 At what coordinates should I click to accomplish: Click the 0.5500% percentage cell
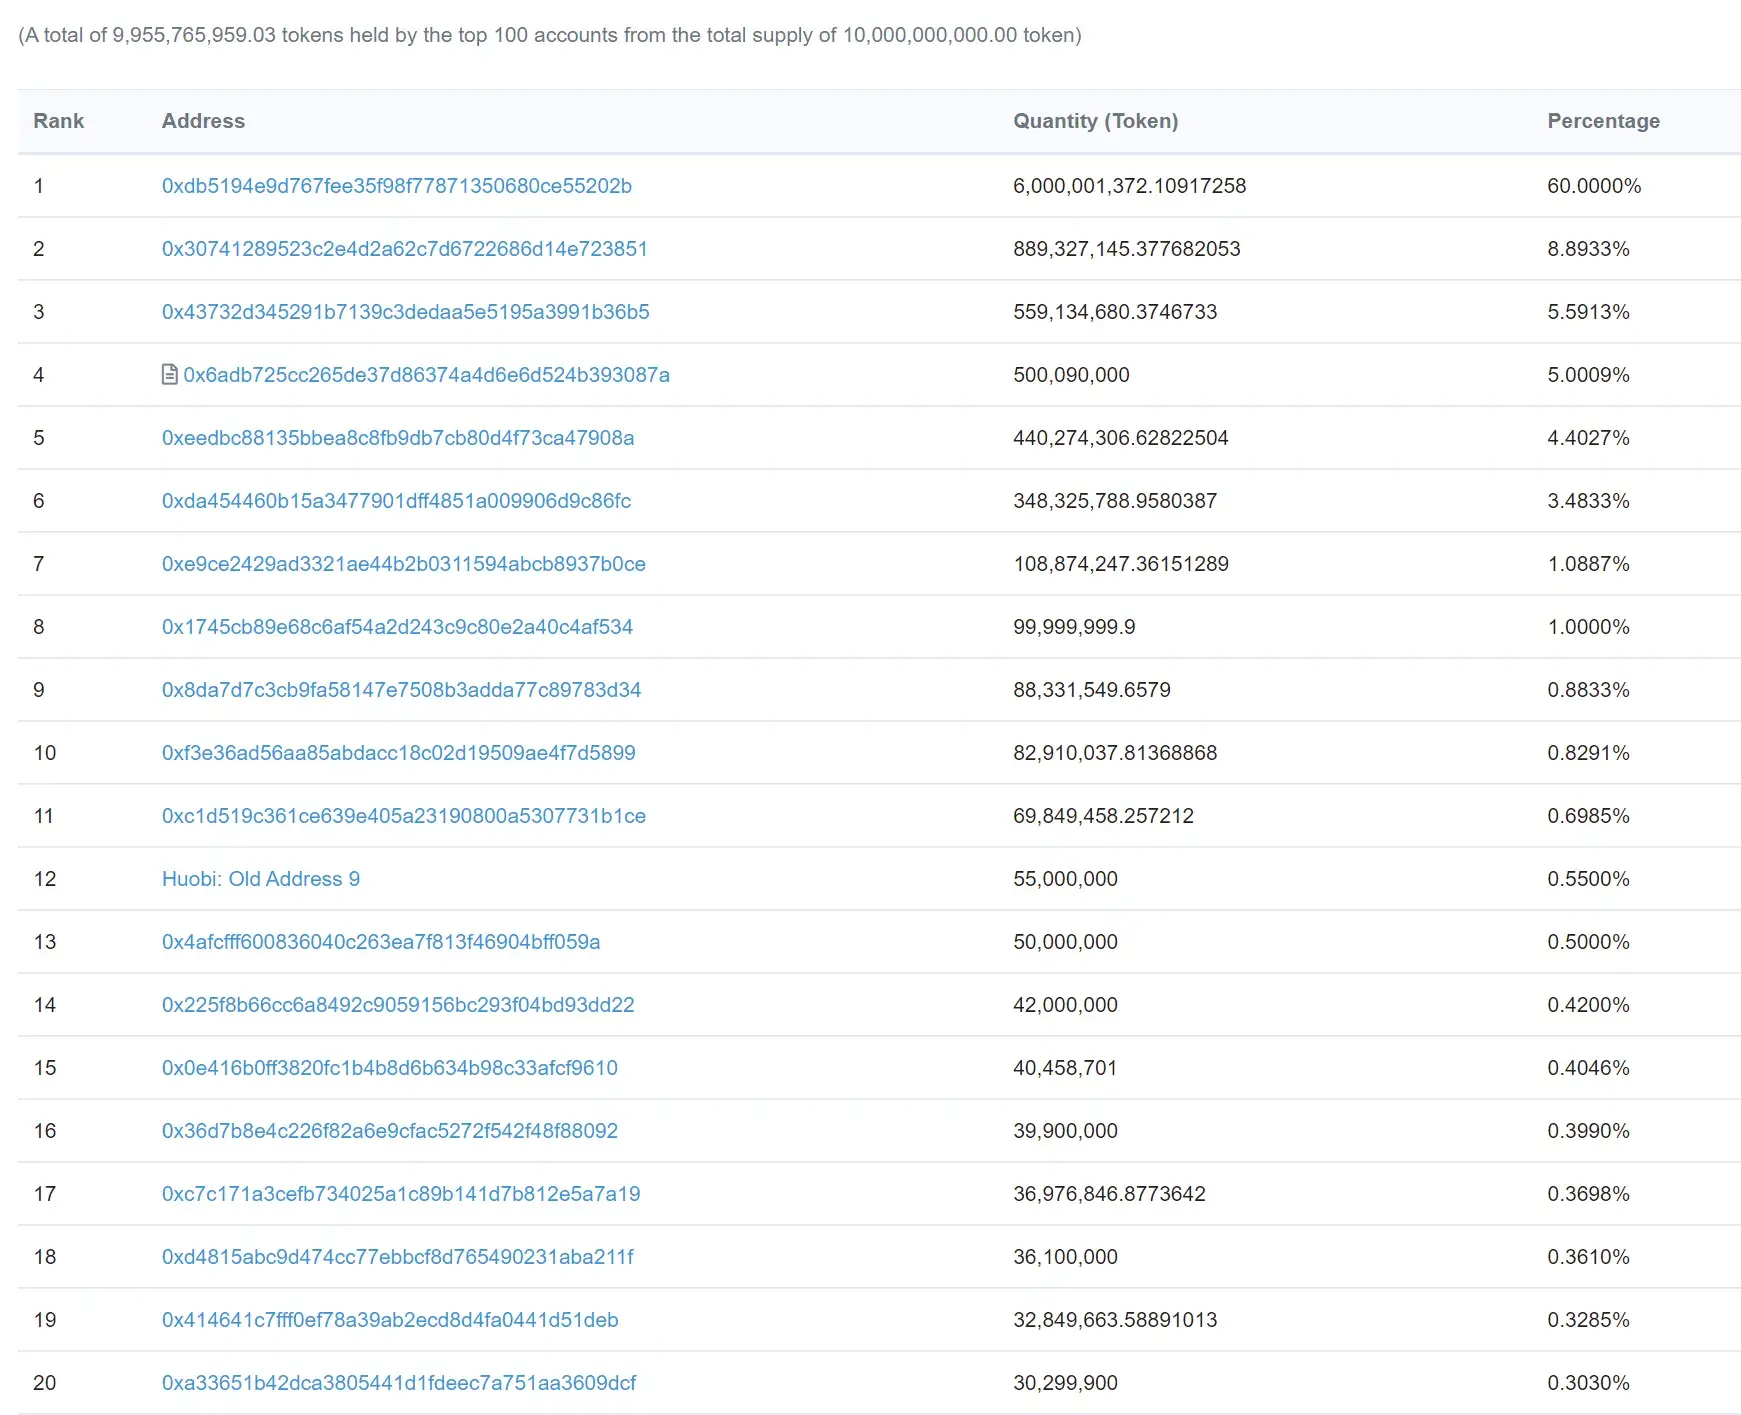click(1589, 879)
